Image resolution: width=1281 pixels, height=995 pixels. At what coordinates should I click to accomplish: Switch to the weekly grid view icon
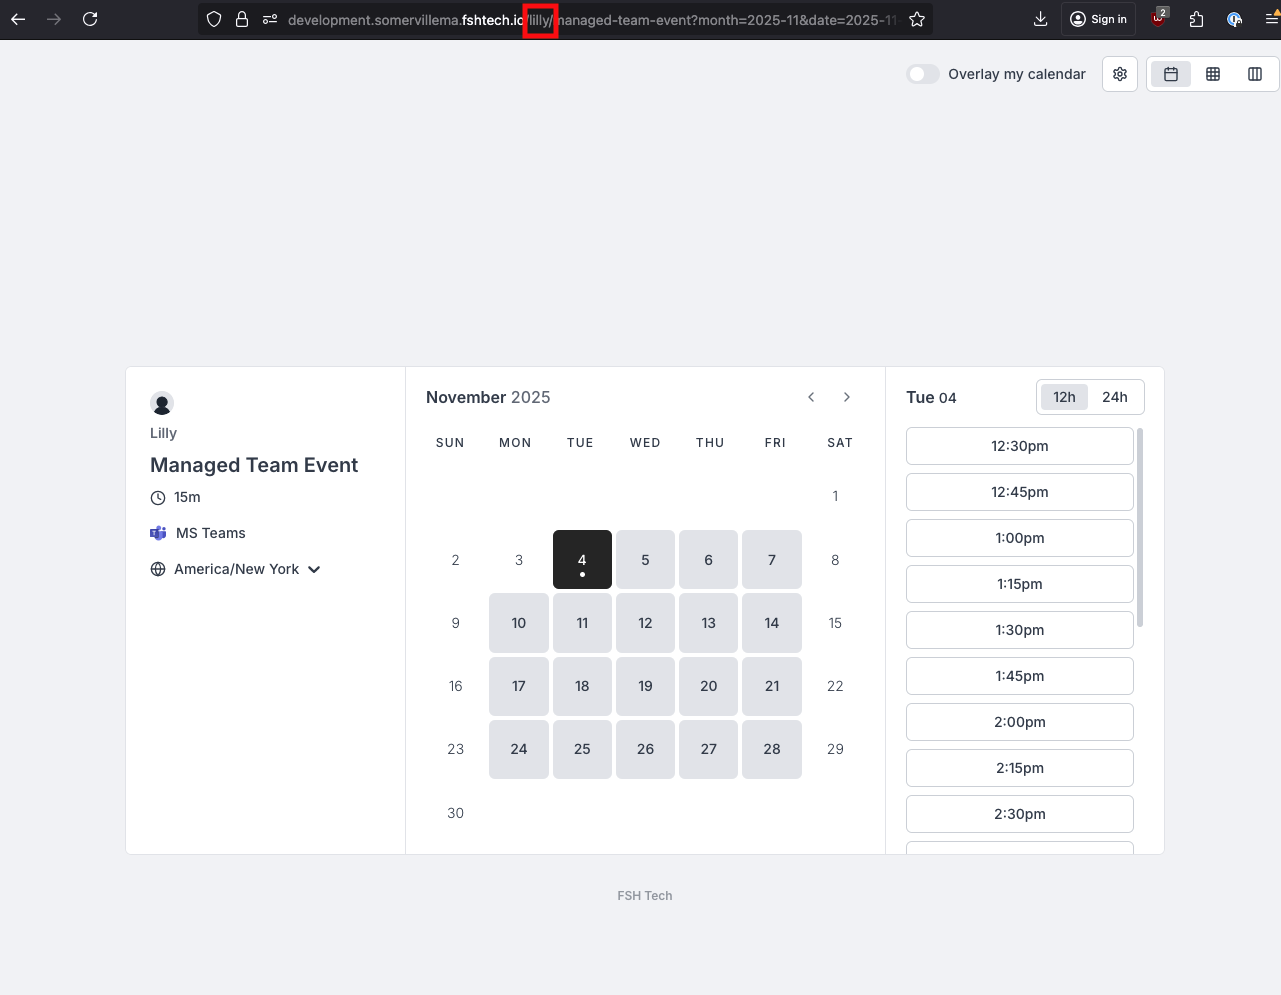coord(1213,74)
